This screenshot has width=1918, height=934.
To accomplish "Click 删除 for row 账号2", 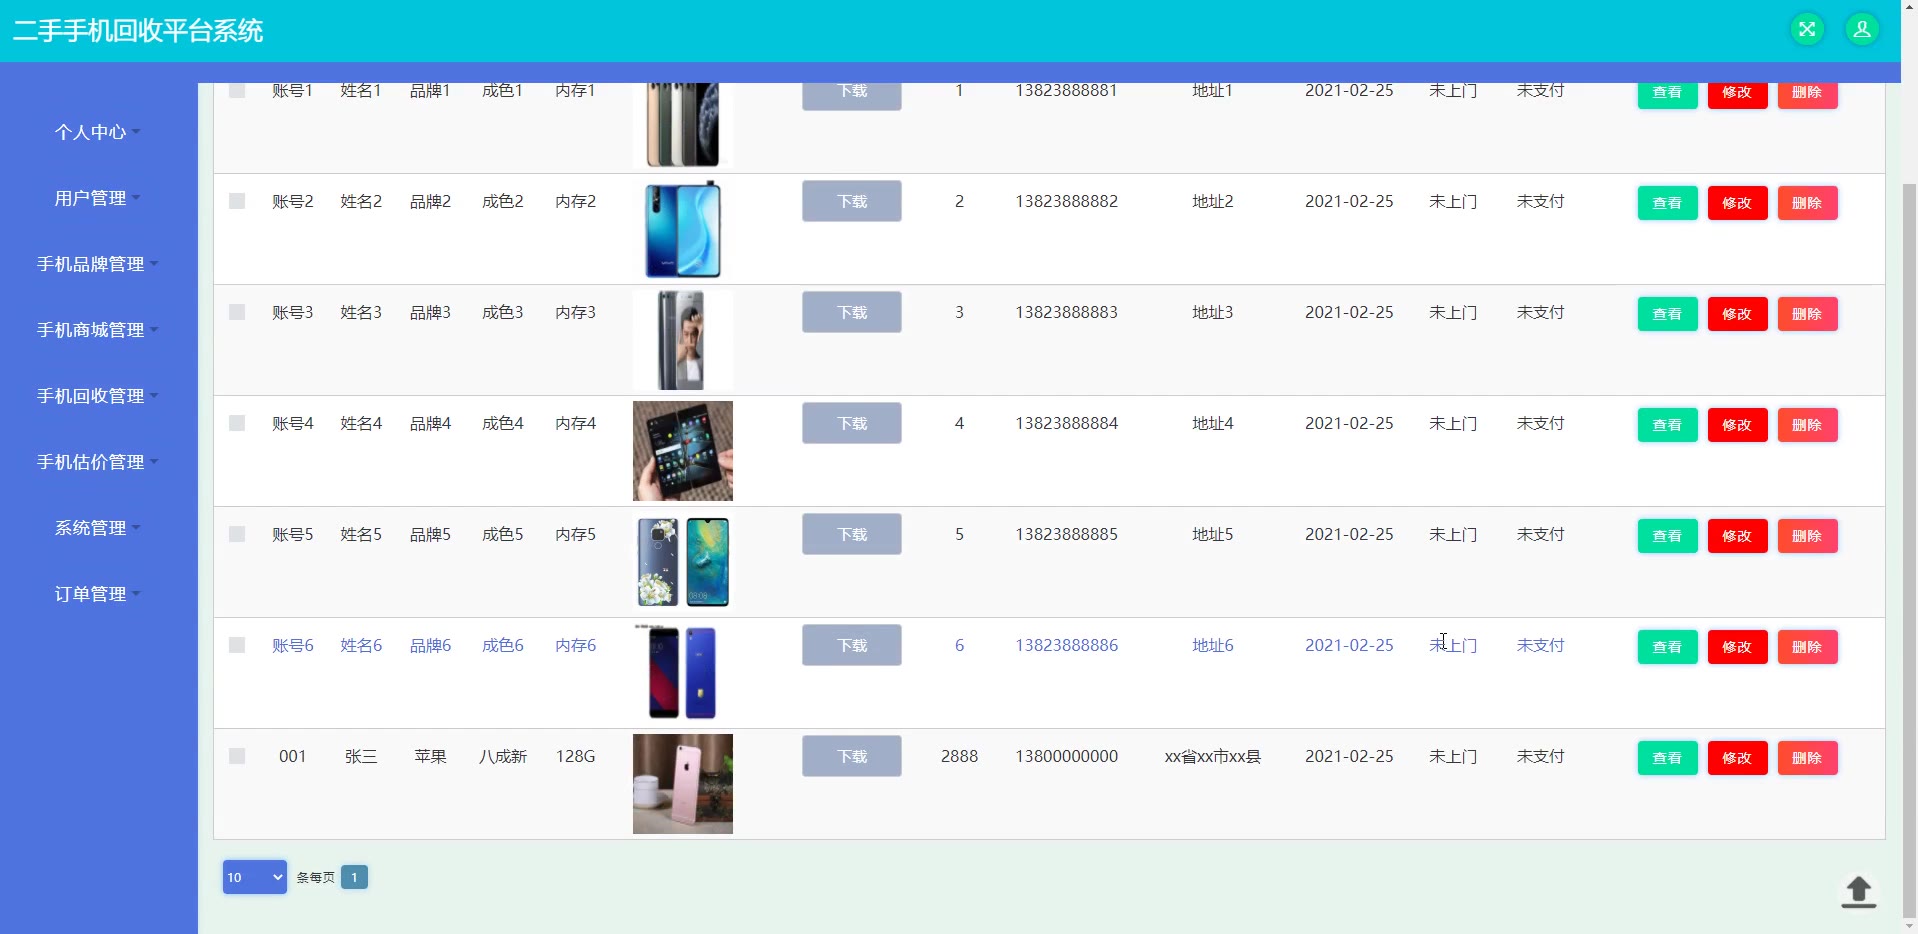I will tap(1807, 203).
